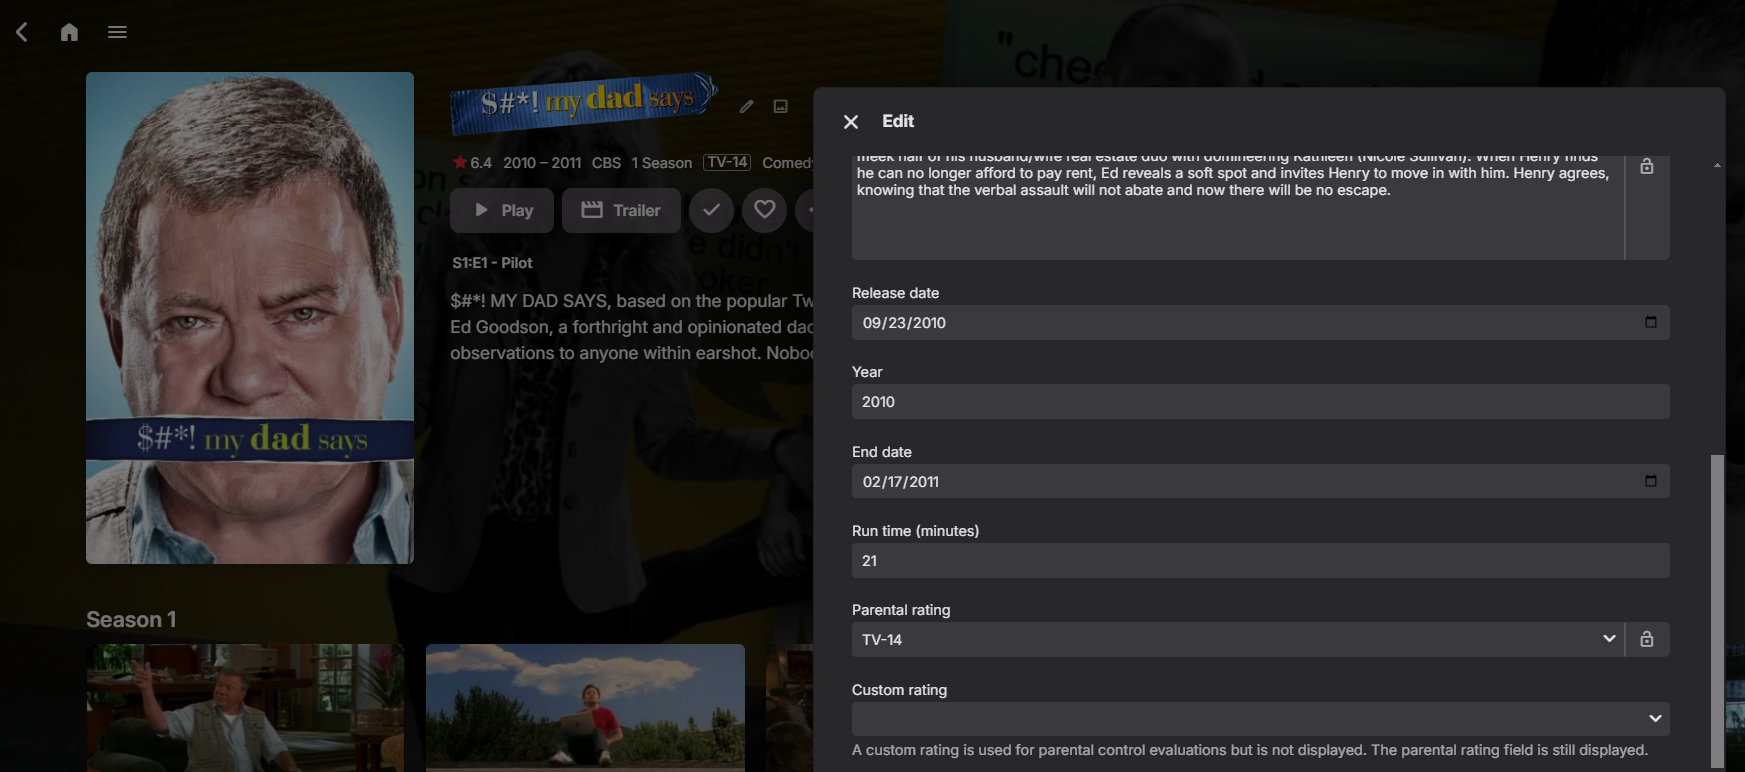Image resolution: width=1745 pixels, height=772 pixels.
Task: Open the calendar picker for End date
Action: [1650, 481]
